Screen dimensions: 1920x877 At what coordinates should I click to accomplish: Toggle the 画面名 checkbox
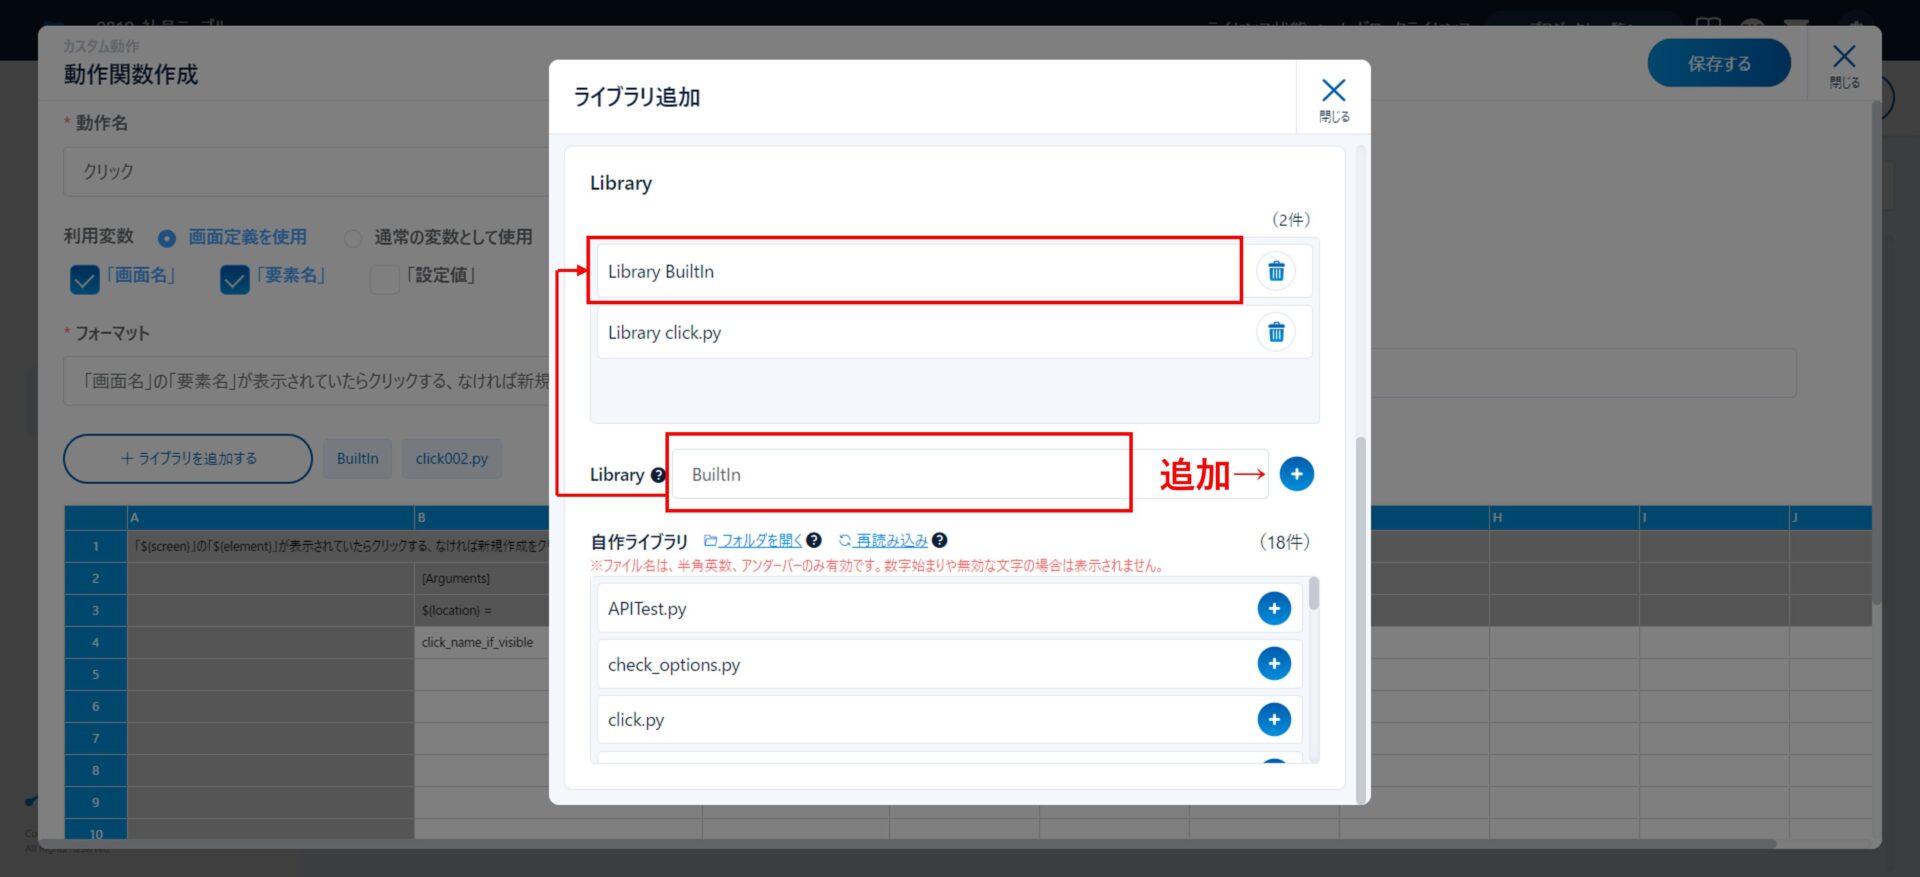coord(85,279)
